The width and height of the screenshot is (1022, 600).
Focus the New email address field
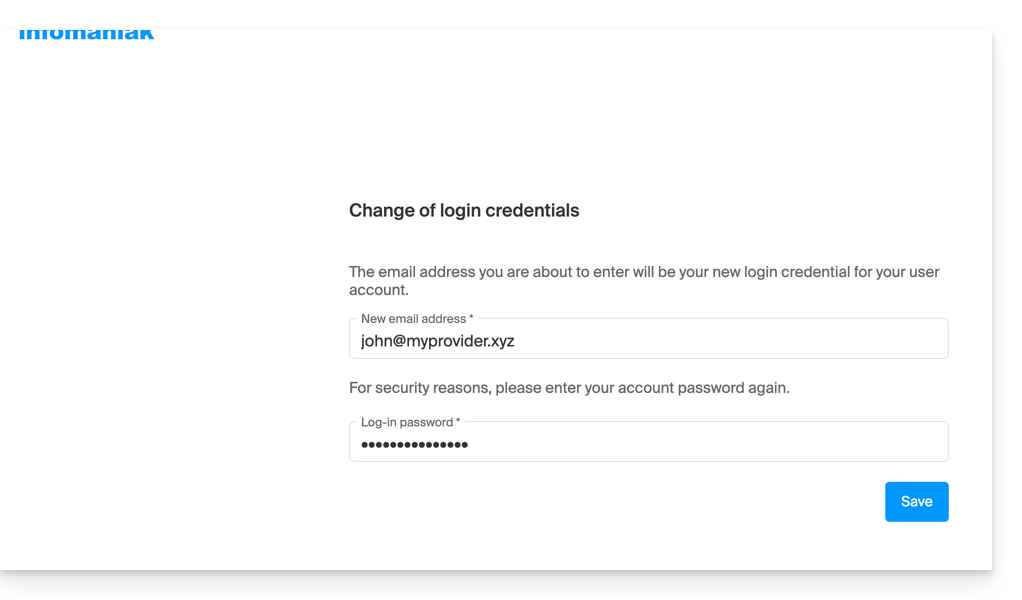[648, 341]
